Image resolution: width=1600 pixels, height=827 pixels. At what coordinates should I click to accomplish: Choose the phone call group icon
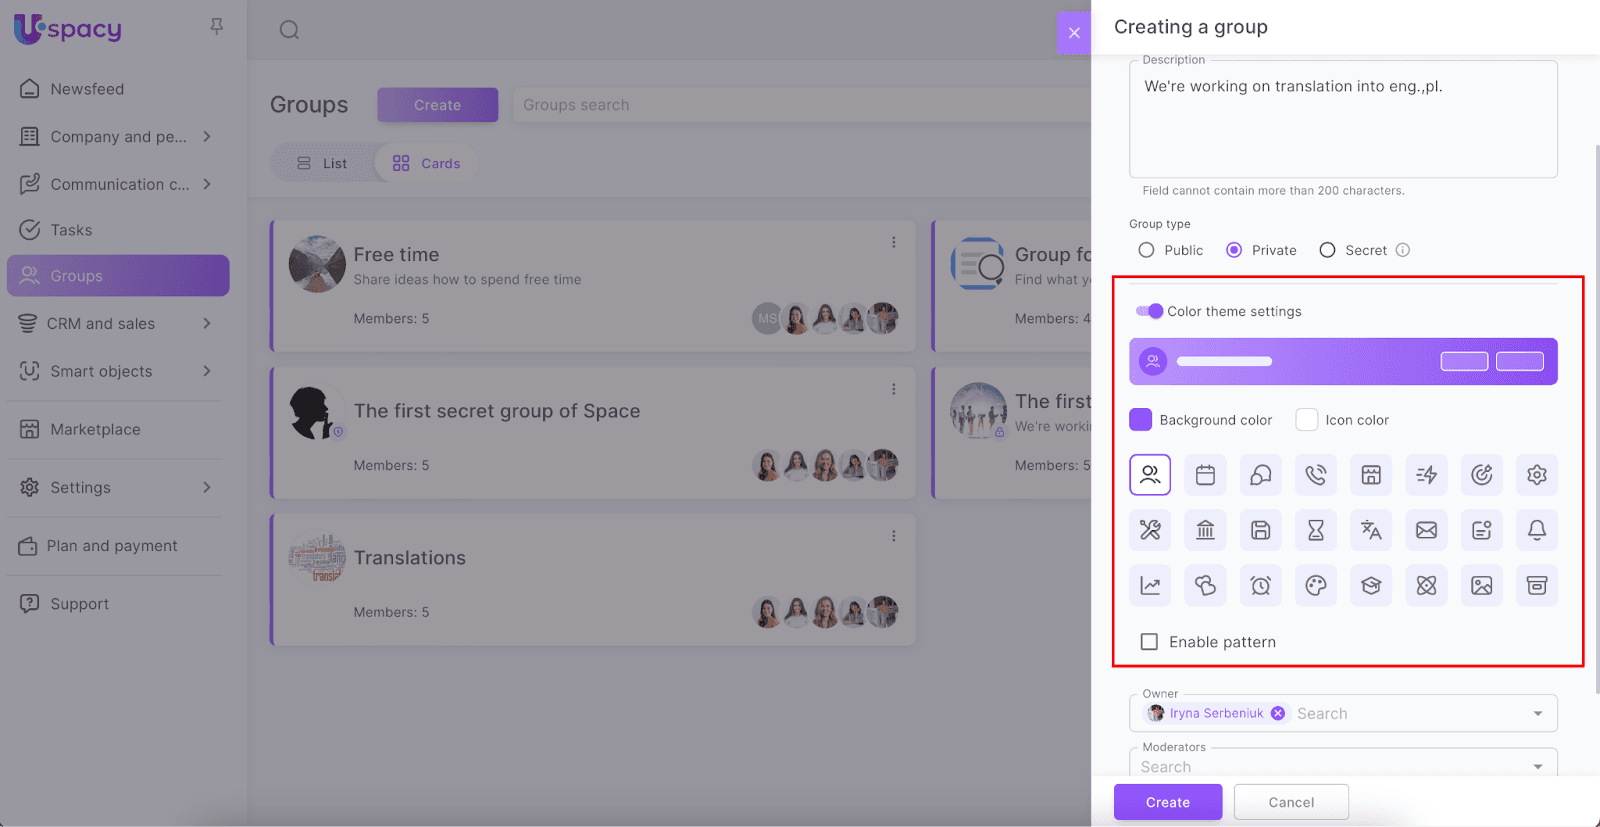(x=1316, y=475)
